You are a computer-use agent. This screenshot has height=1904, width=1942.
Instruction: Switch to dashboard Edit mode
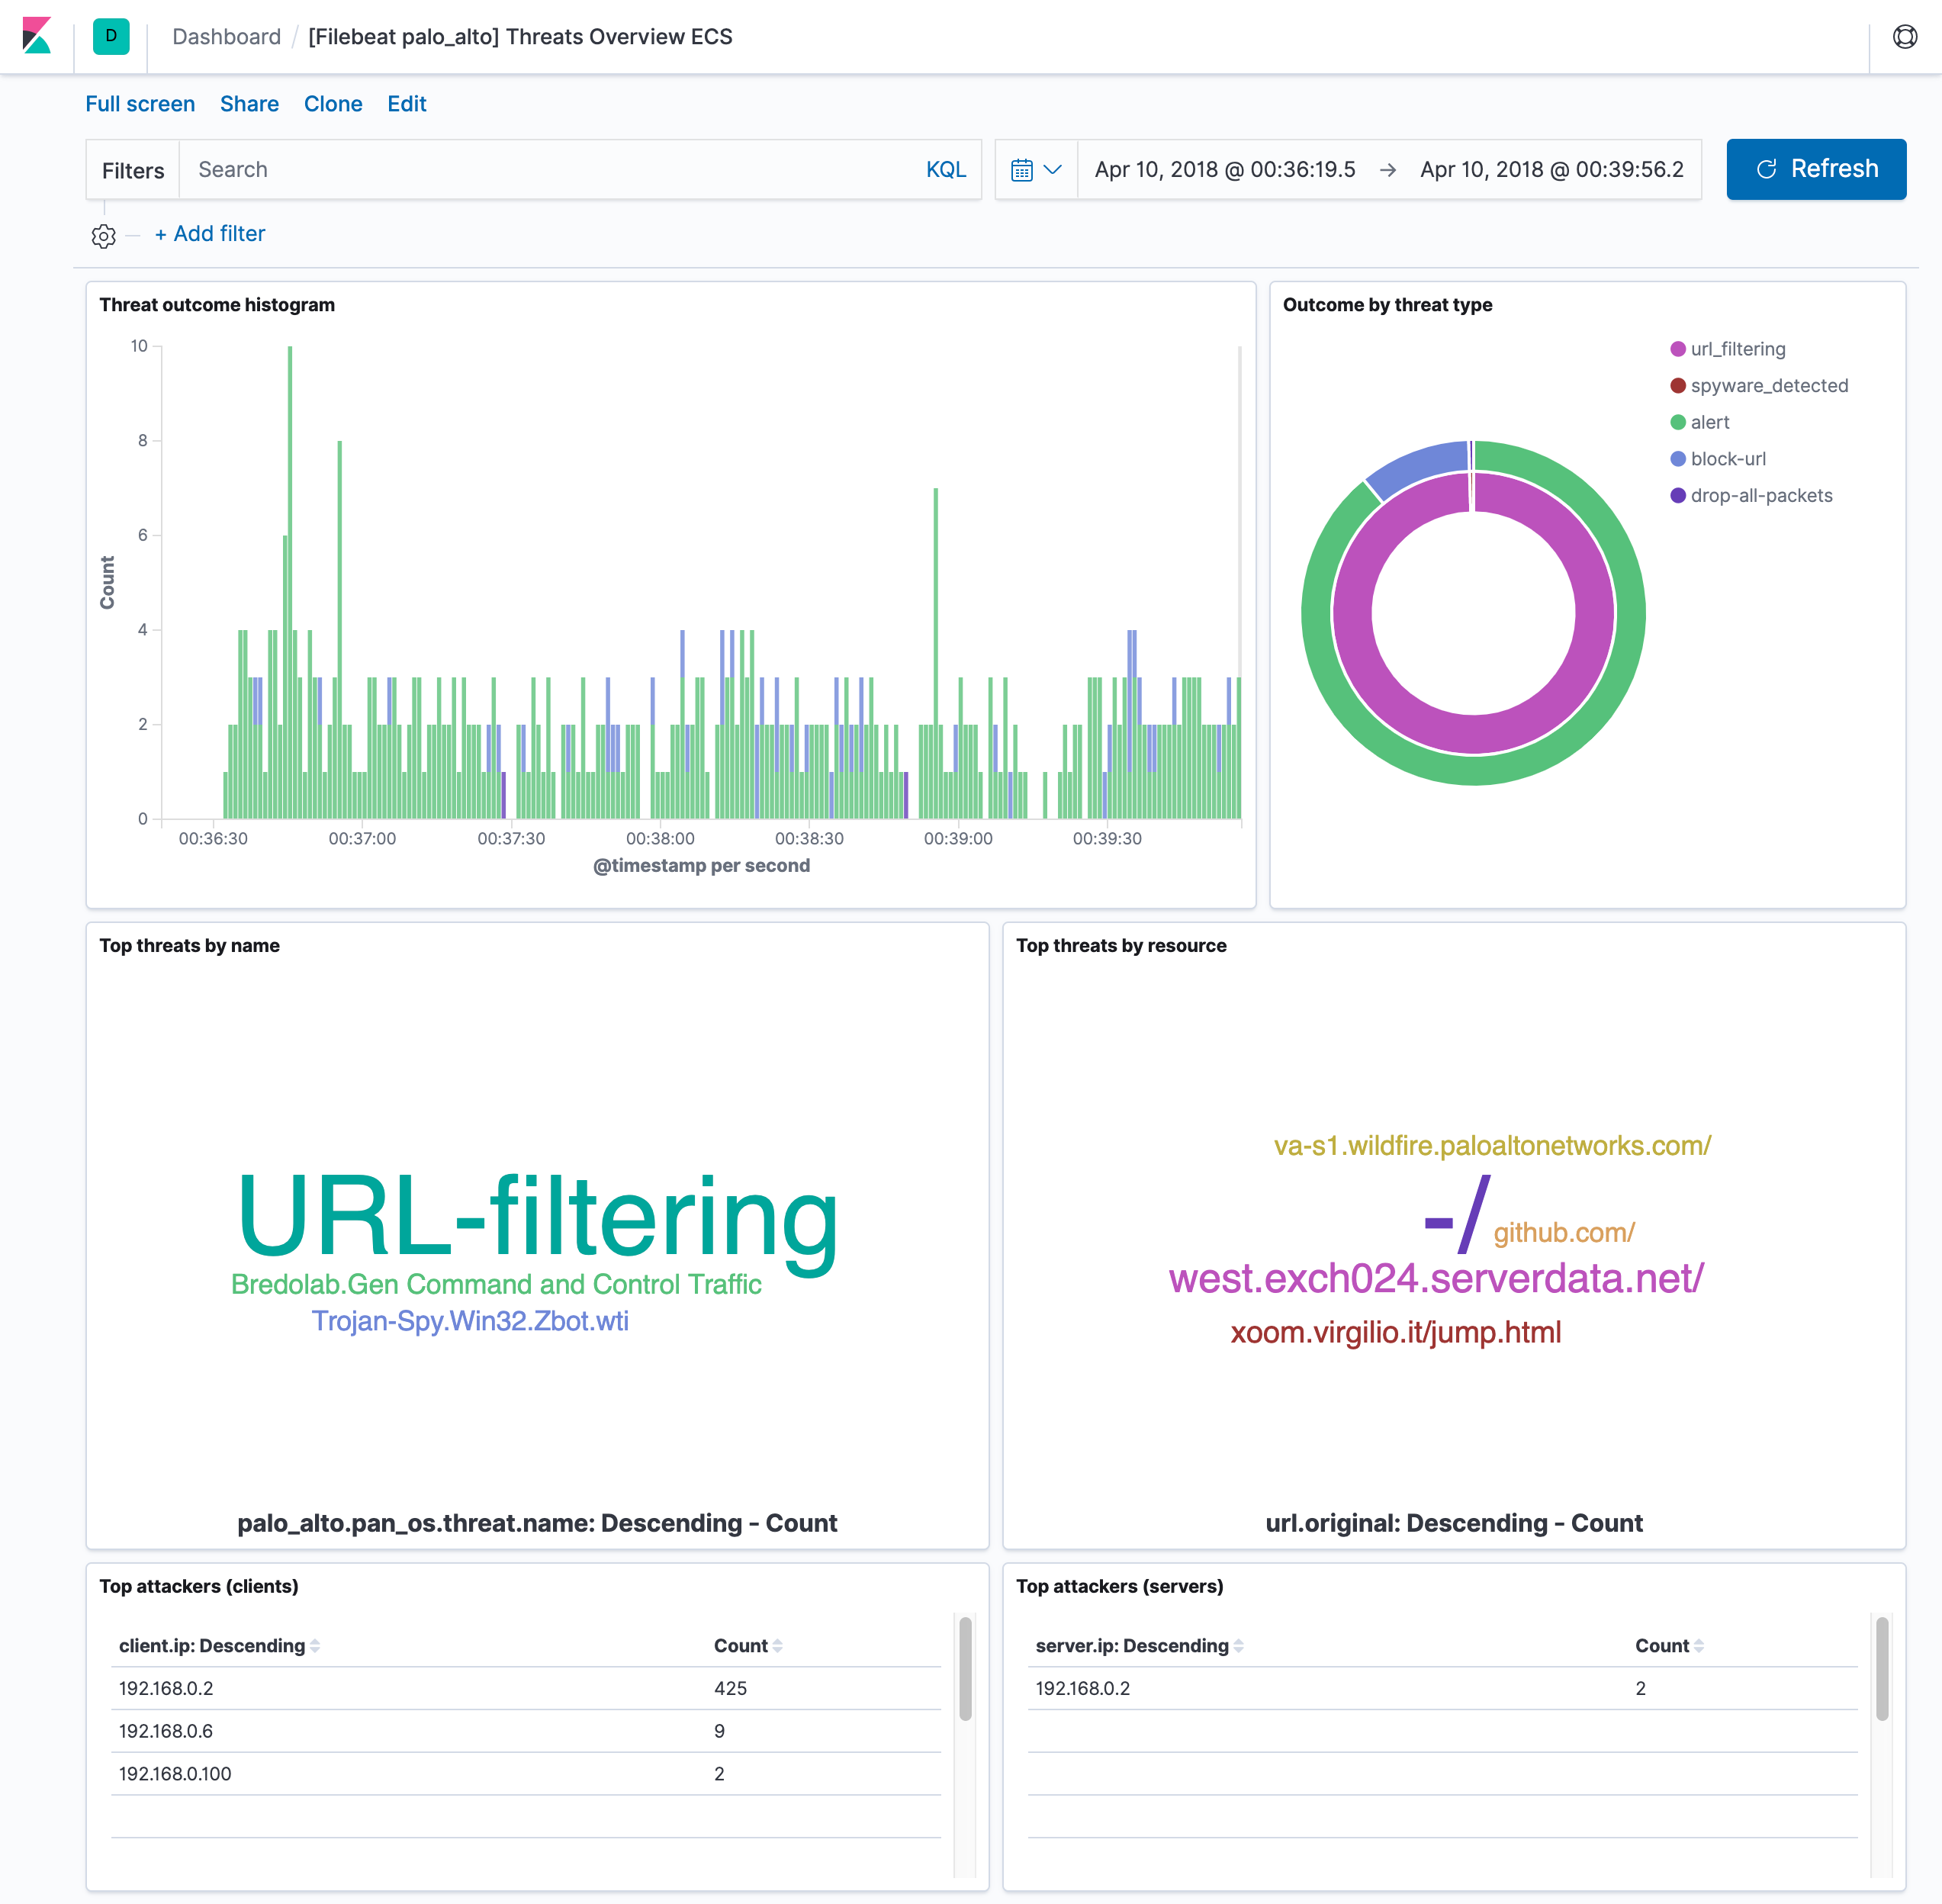pos(406,103)
